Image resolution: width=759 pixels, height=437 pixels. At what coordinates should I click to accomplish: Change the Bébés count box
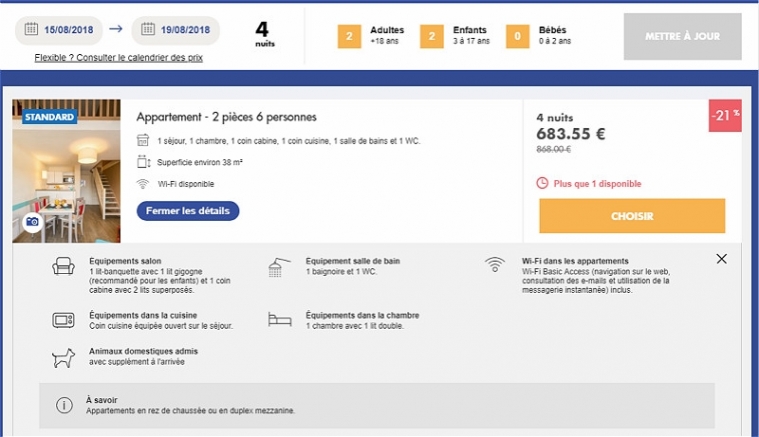click(x=517, y=36)
